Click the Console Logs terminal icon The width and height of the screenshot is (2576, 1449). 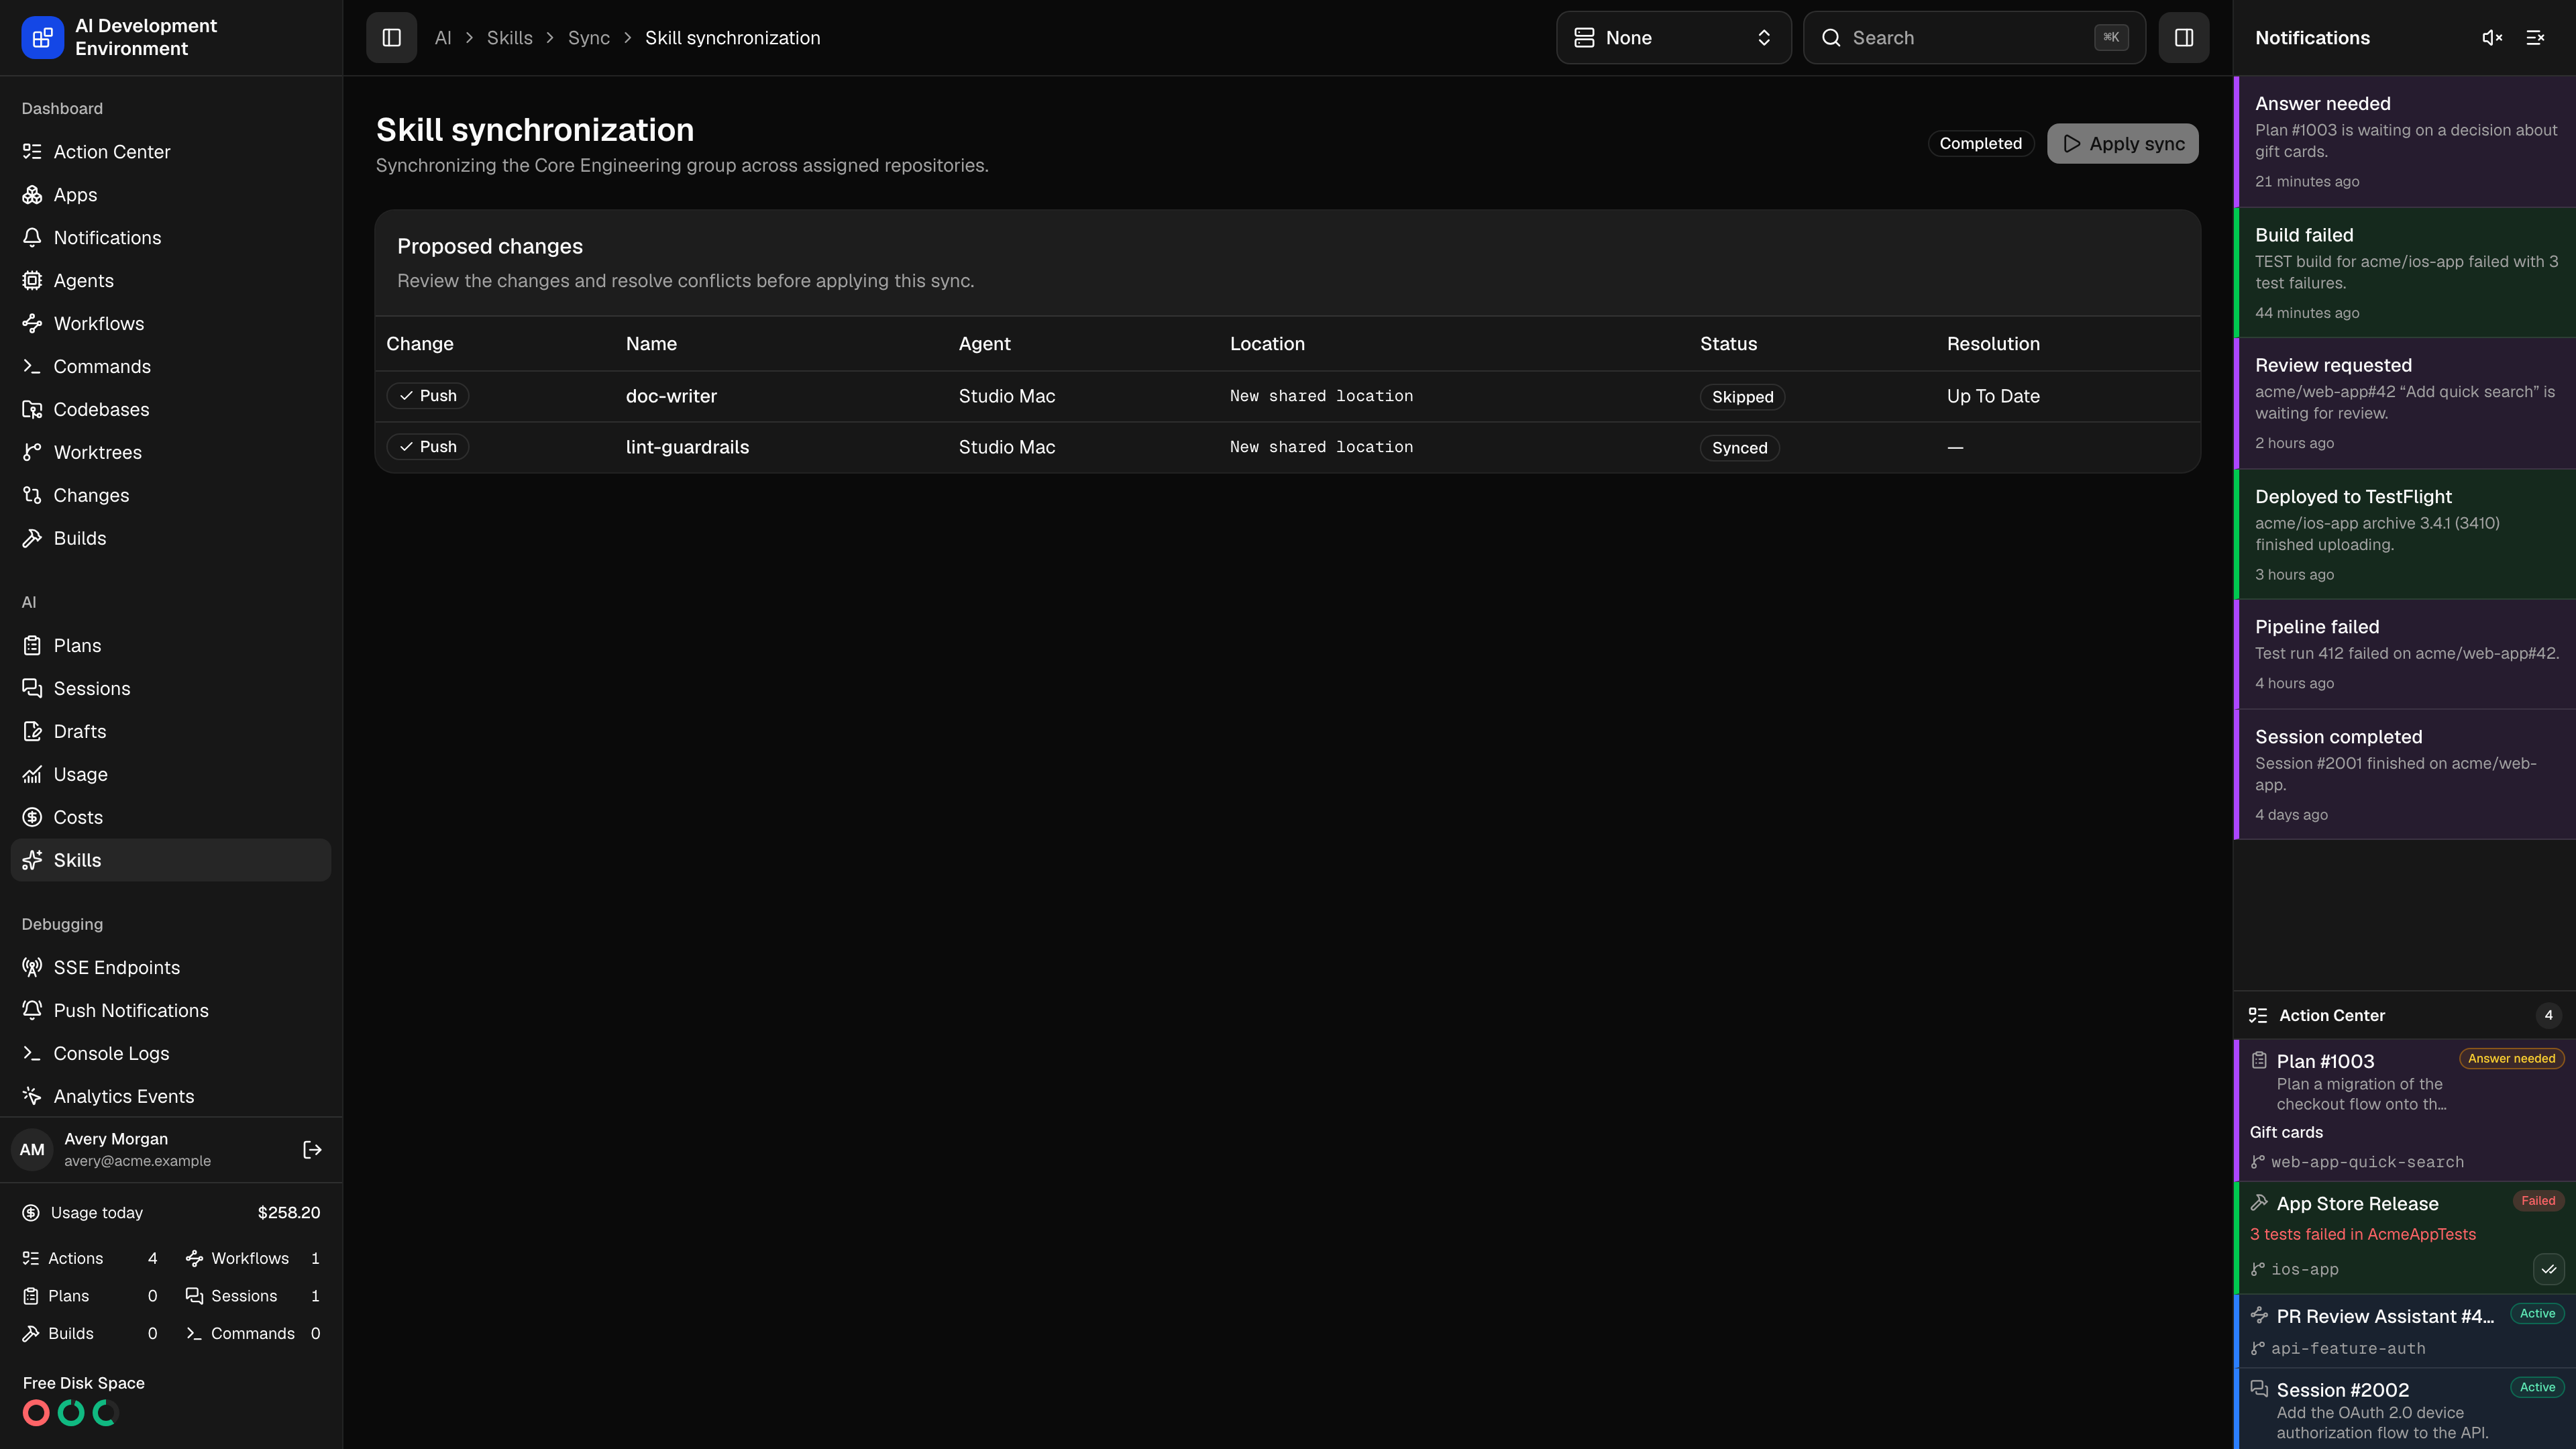[32, 1054]
